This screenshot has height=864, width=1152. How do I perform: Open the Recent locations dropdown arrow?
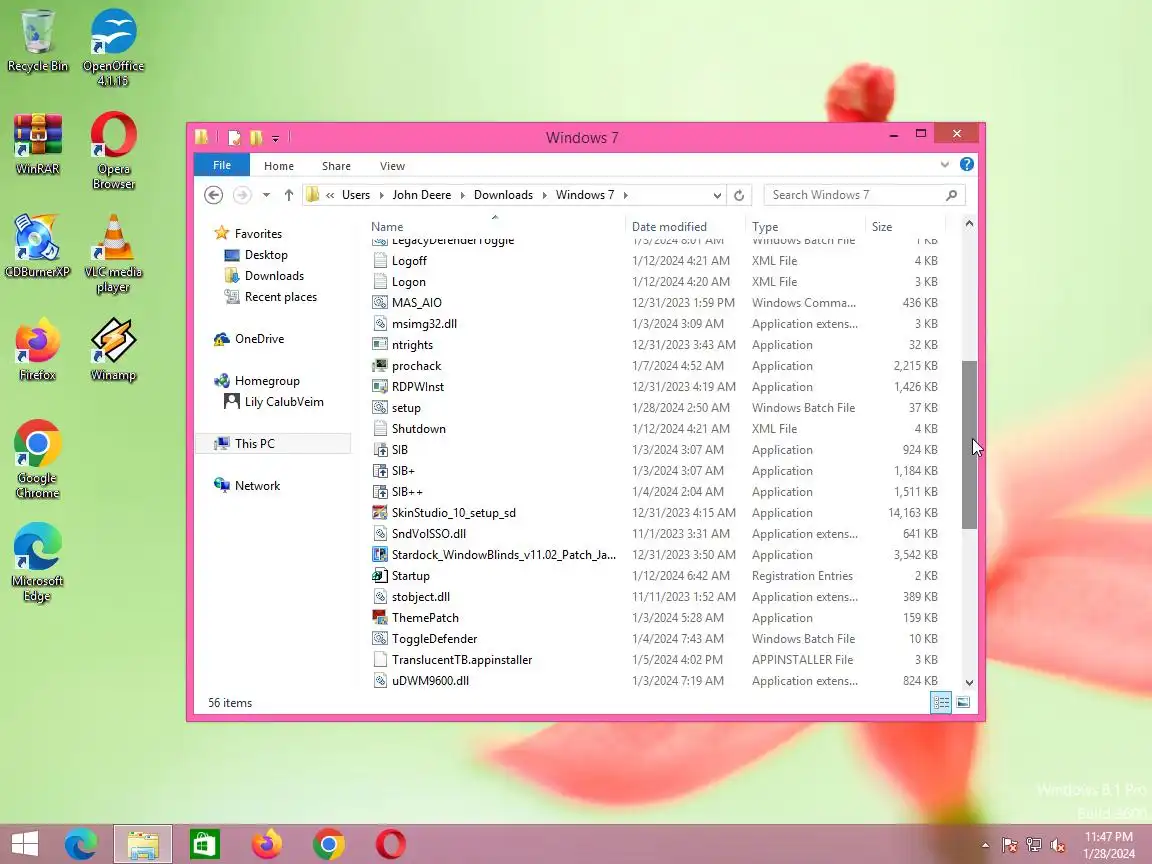(x=266, y=195)
